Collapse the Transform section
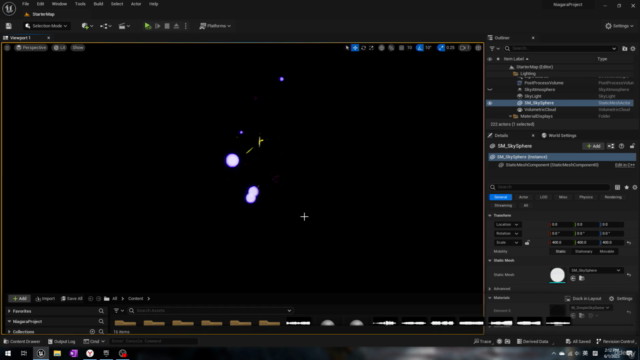The height and width of the screenshot is (360, 640). tap(490, 216)
